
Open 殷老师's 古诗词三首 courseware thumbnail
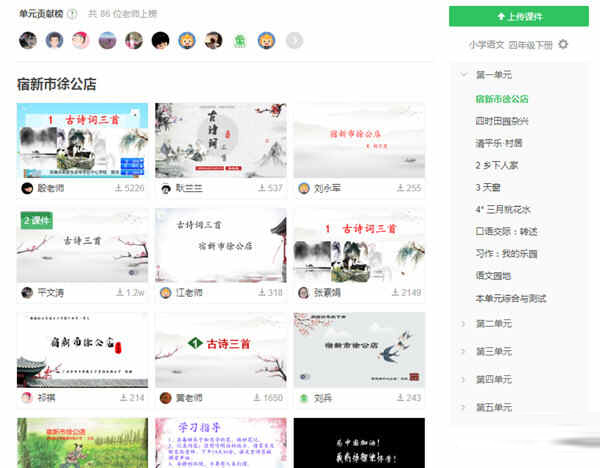click(82, 140)
